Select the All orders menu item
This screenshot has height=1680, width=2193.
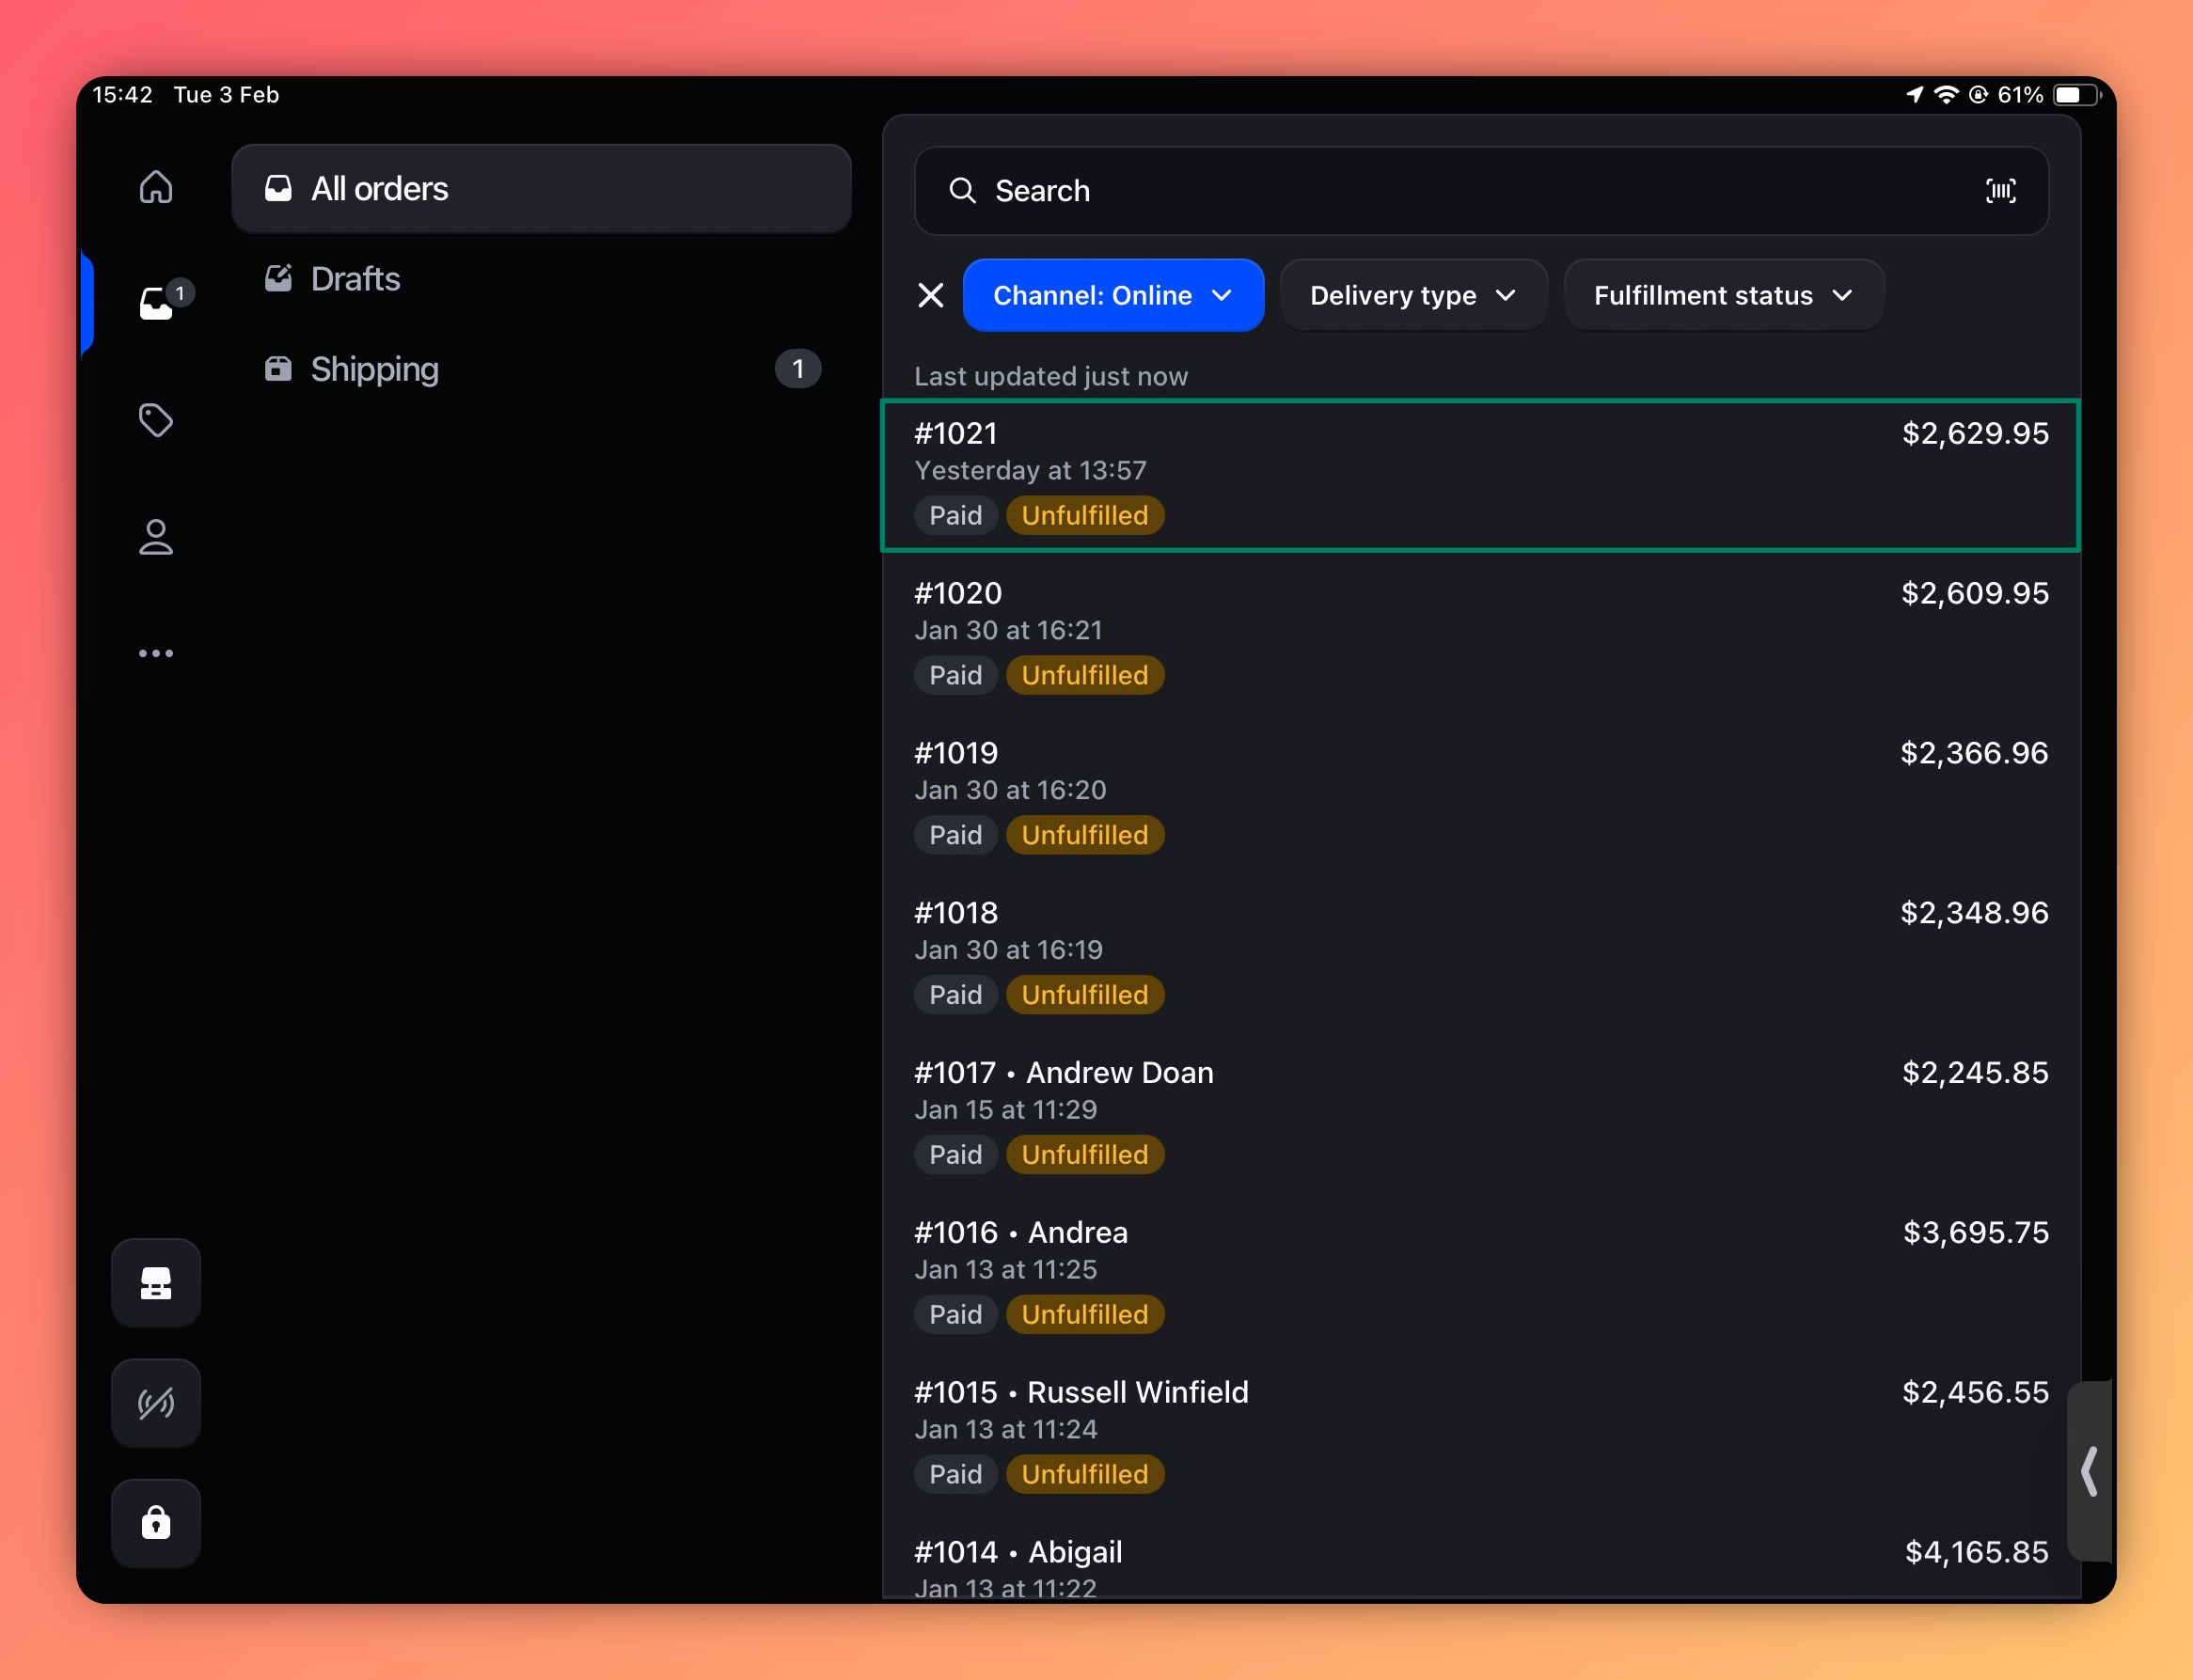pyautogui.click(x=540, y=189)
